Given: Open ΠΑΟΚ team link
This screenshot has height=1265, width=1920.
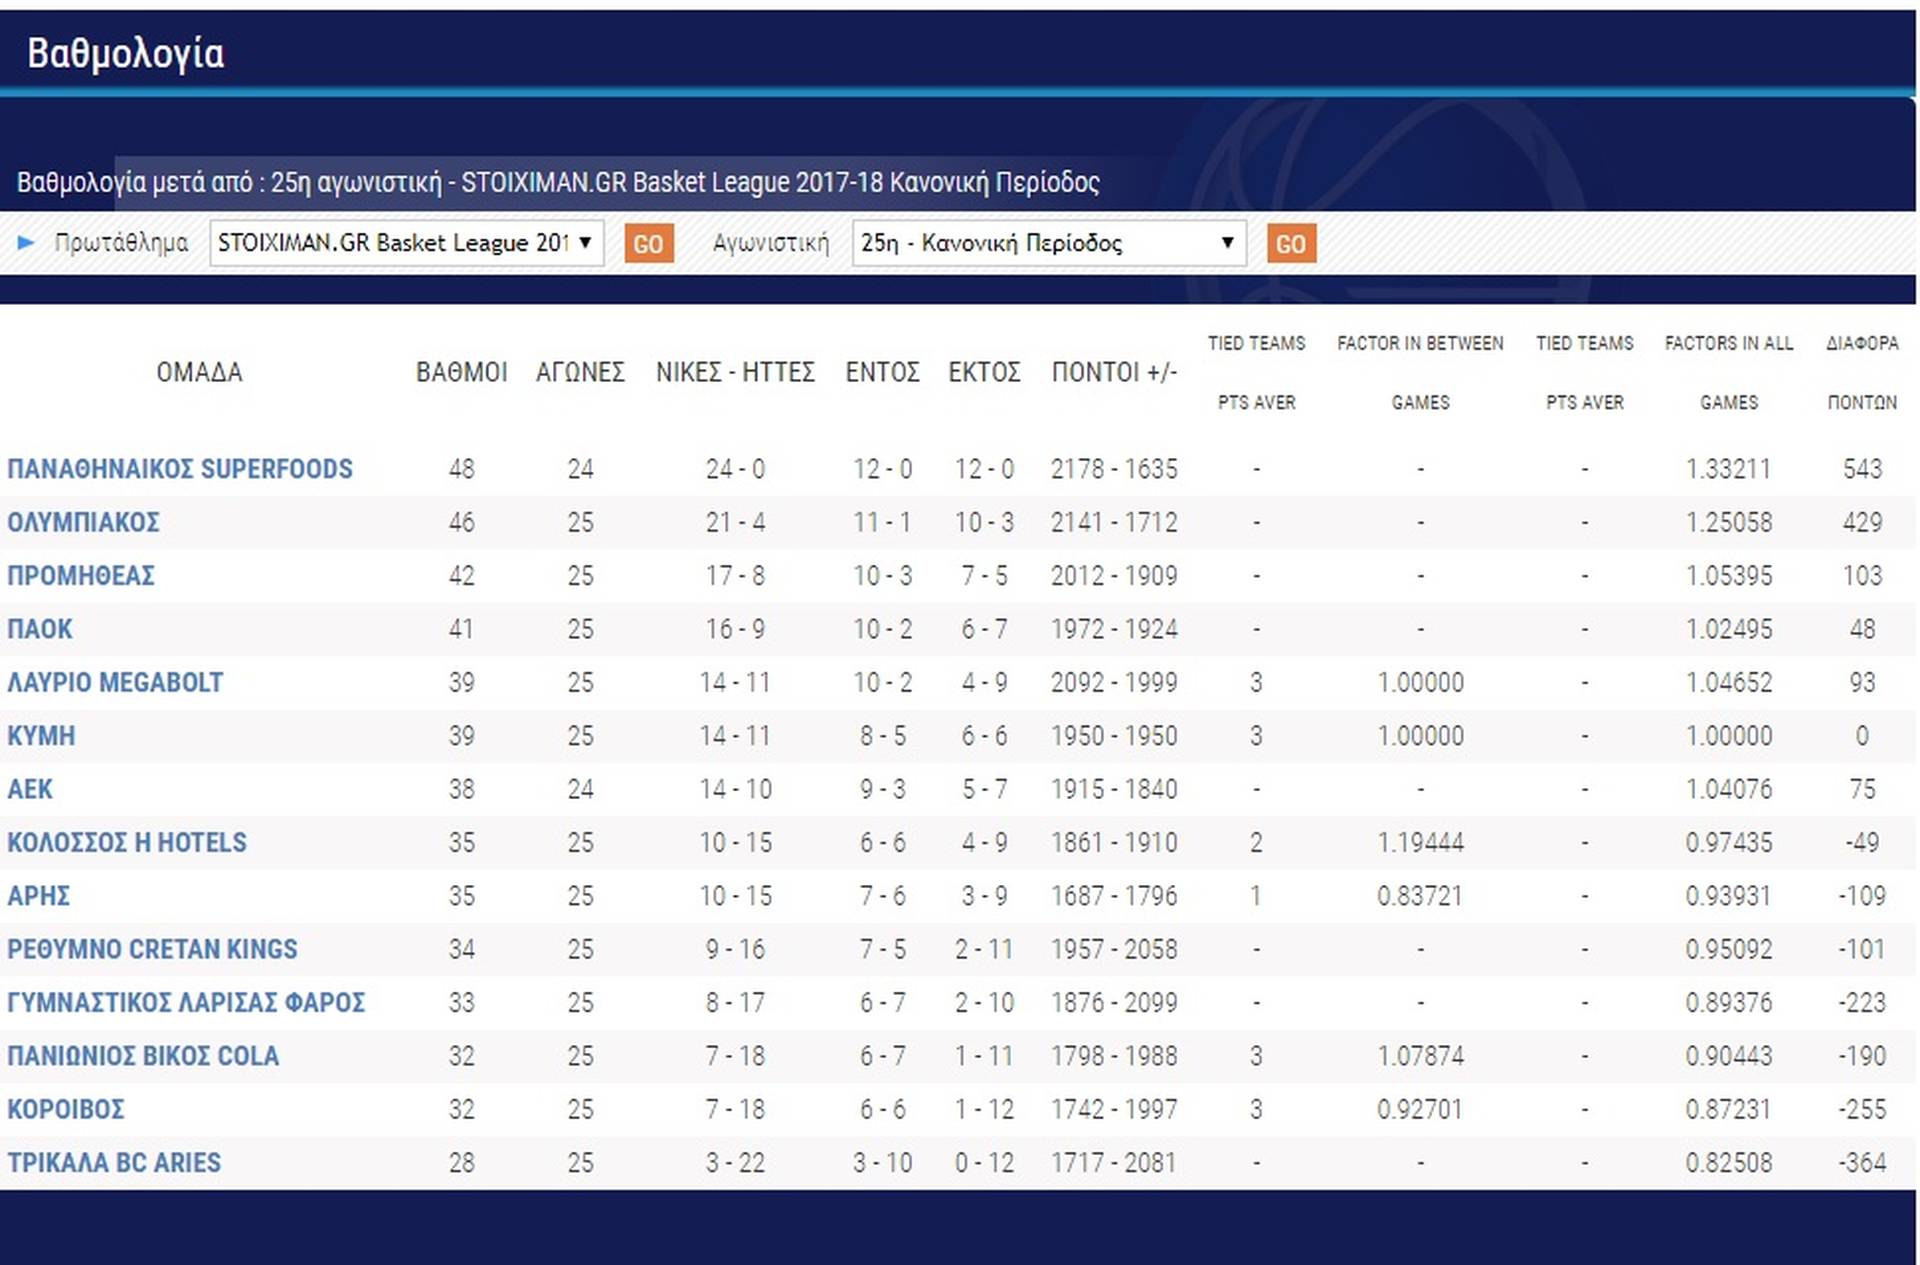Looking at the screenshot, I should [40, 629].
